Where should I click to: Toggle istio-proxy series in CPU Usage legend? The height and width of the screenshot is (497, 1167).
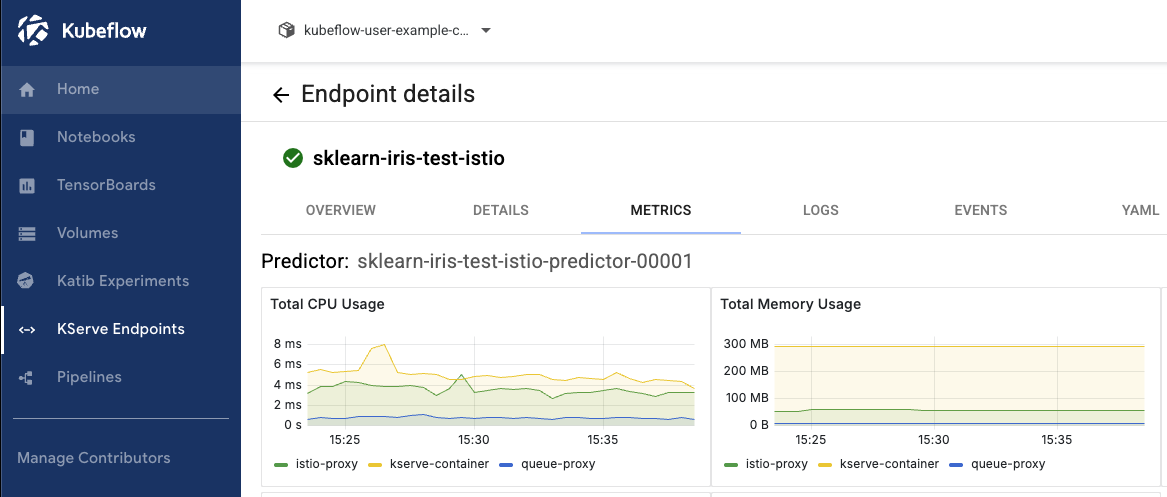[316, 464]
